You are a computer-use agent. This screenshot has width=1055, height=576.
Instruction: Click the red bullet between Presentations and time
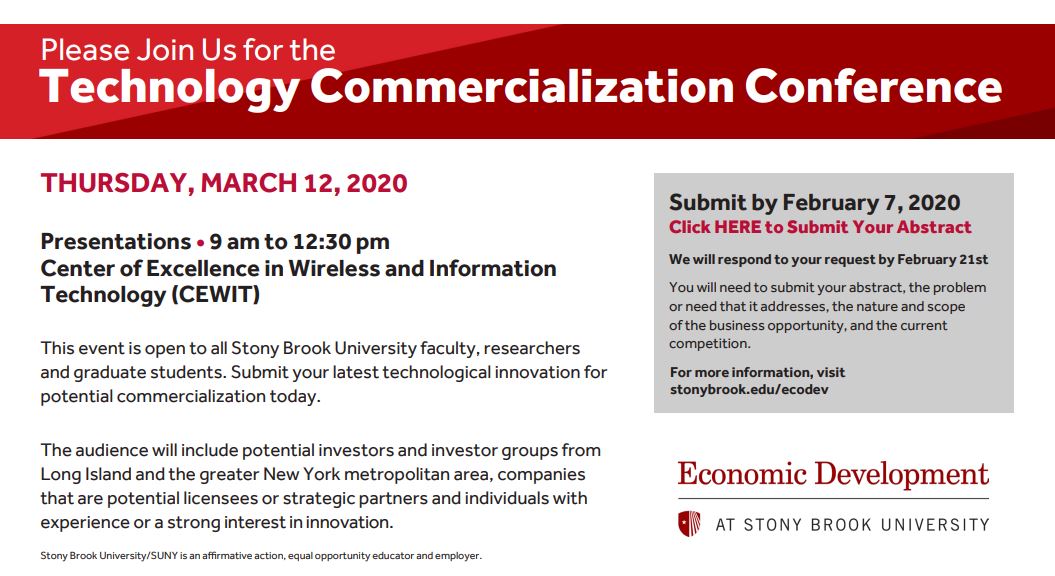pos(201,242)
